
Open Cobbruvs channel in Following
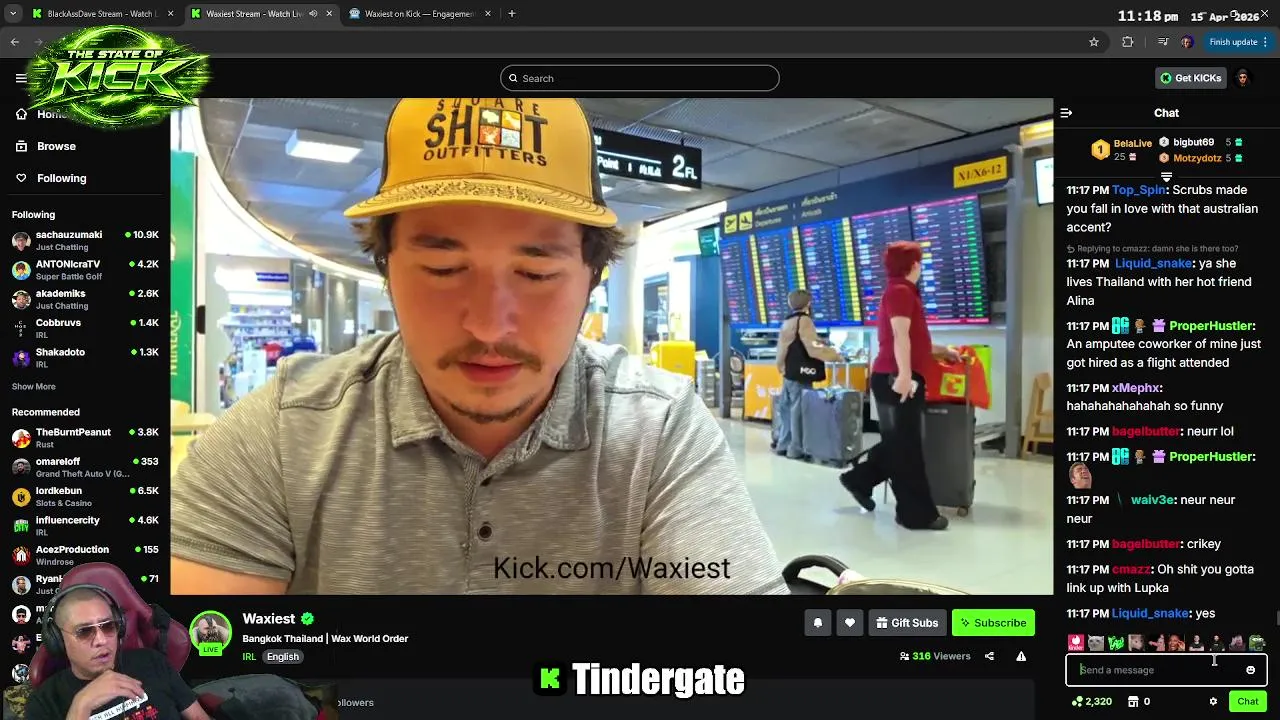85,328
